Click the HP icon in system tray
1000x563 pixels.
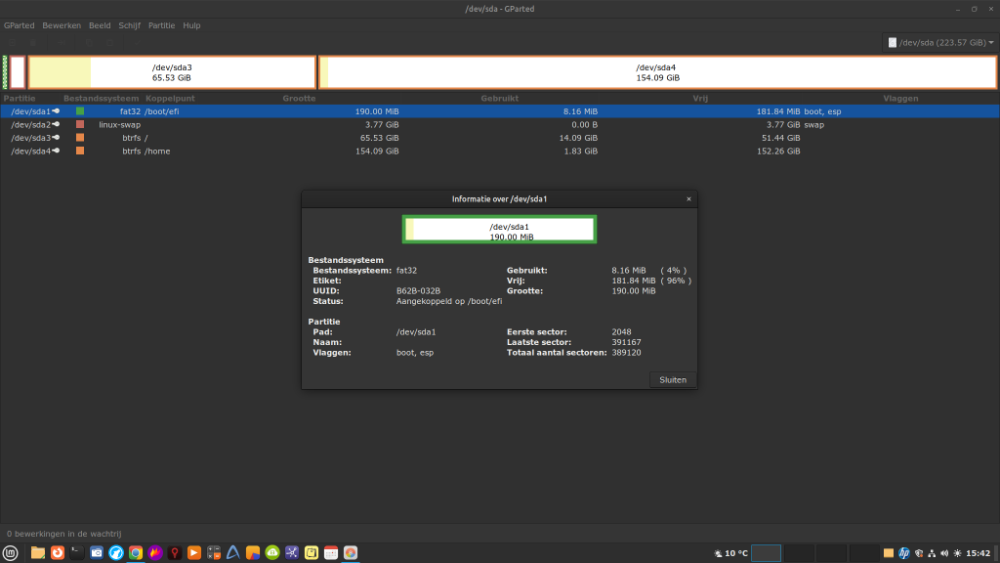(x=904, y=552)
